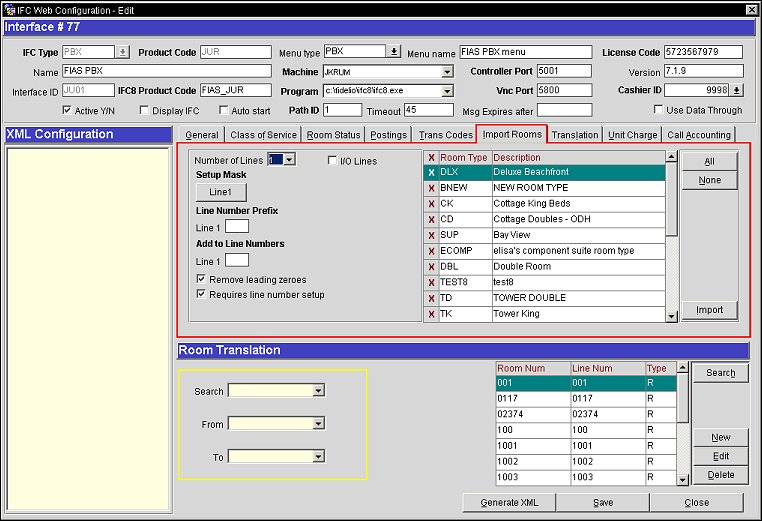Open the Search combo box in Room Translation
This screenshot has height=521, width=762.
coord(318,391)
